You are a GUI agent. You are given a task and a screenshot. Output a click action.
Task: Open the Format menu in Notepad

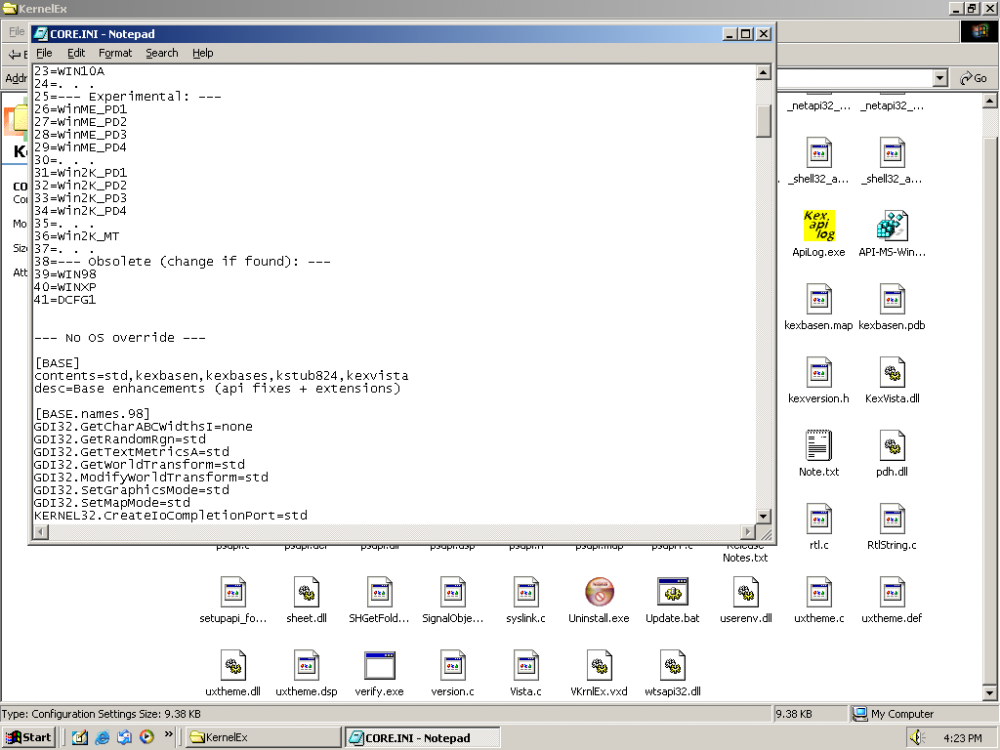pyautogui.click(x=115, y=53)
